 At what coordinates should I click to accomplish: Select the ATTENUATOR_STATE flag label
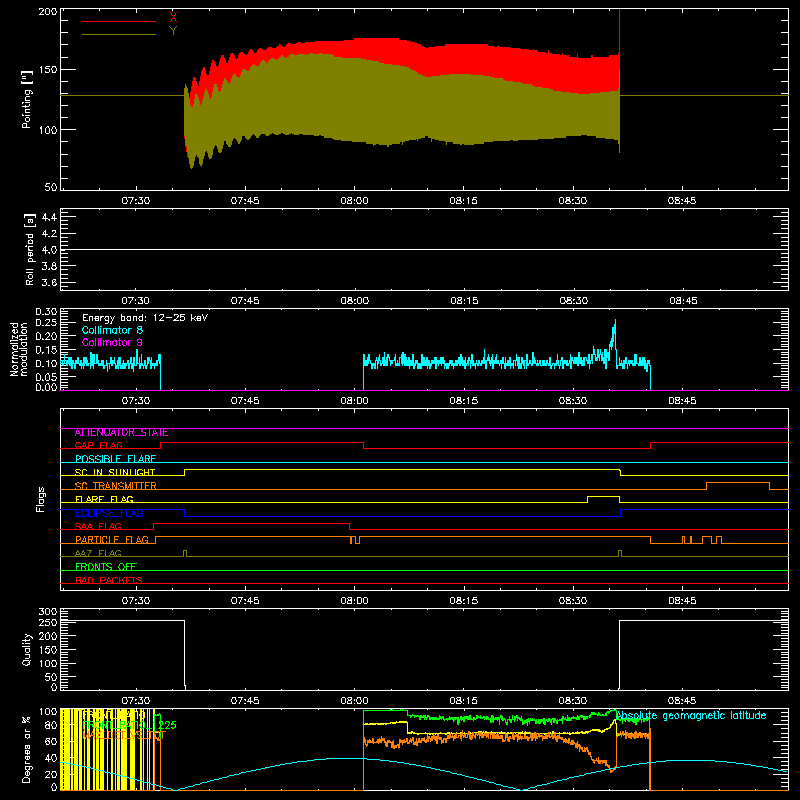click(121, 433)
